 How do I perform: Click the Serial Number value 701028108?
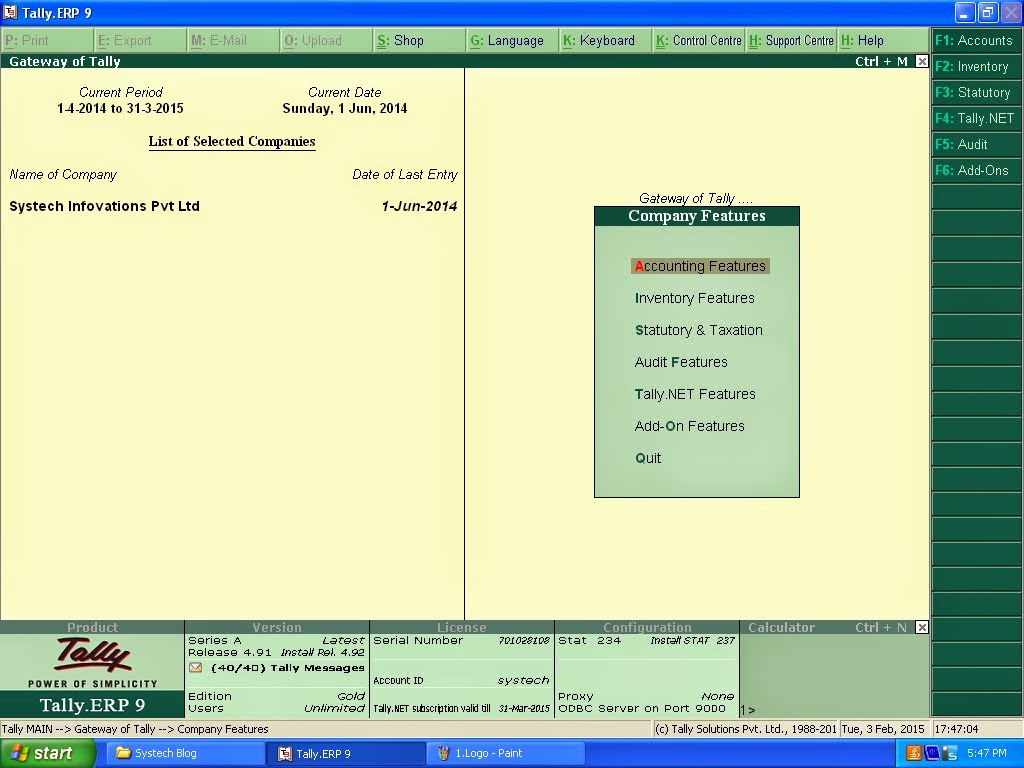(524, 641)
